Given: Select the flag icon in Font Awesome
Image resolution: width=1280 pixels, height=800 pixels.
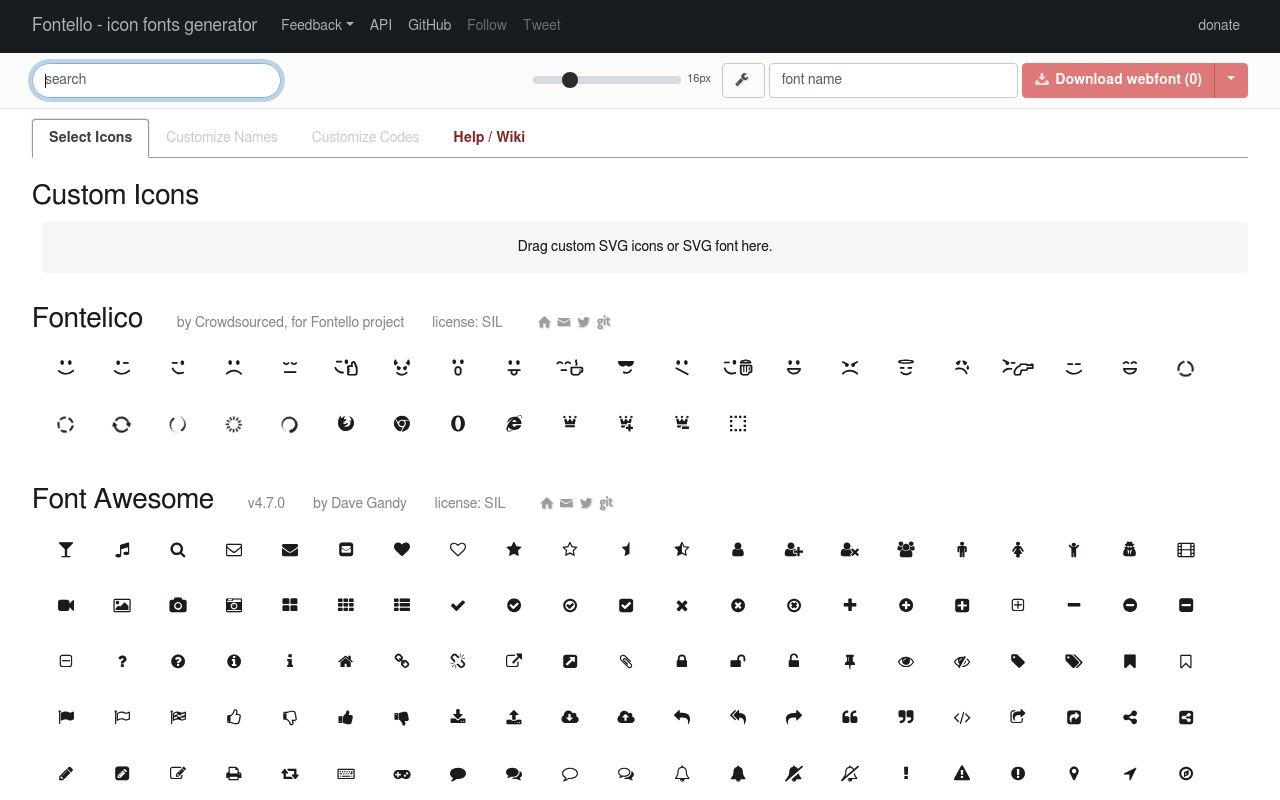Looking at the screenshot, I should click(65, 717).
